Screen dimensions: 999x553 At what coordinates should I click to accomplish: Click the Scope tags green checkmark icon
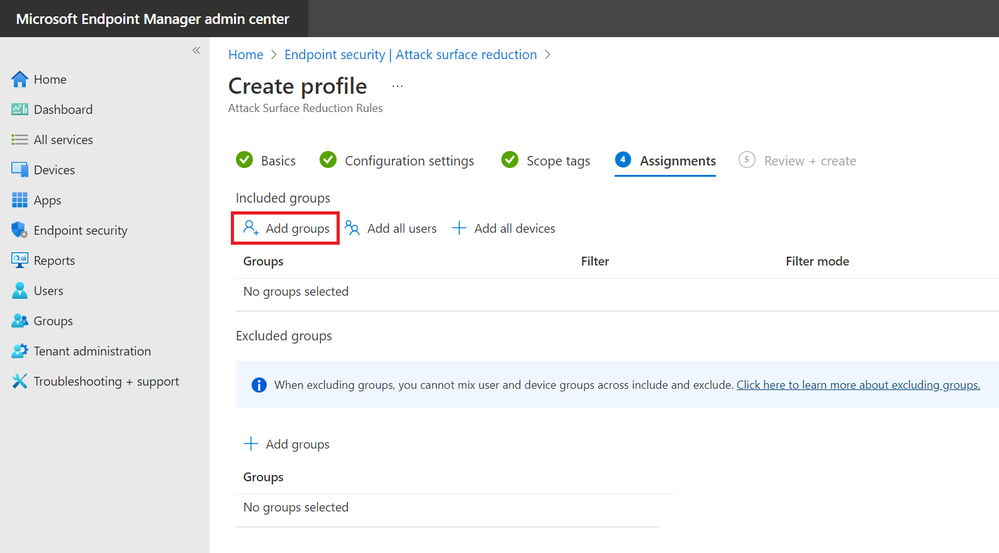510,159
